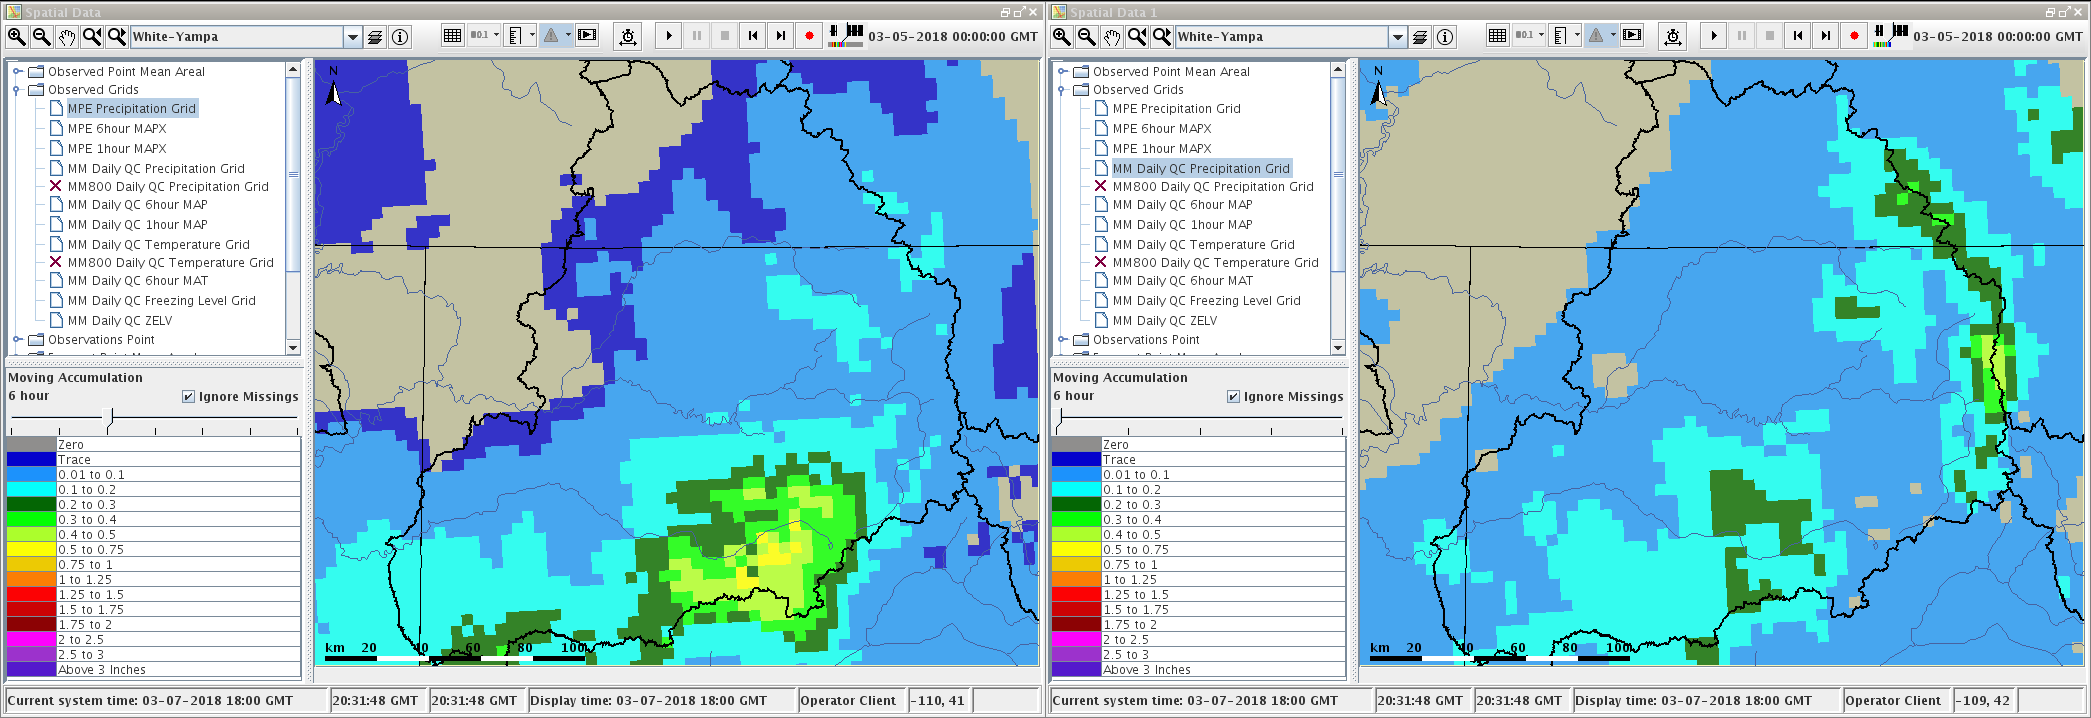
Task: Open the grid table icon in Spatial Data 1
Action: (1497, 36)
